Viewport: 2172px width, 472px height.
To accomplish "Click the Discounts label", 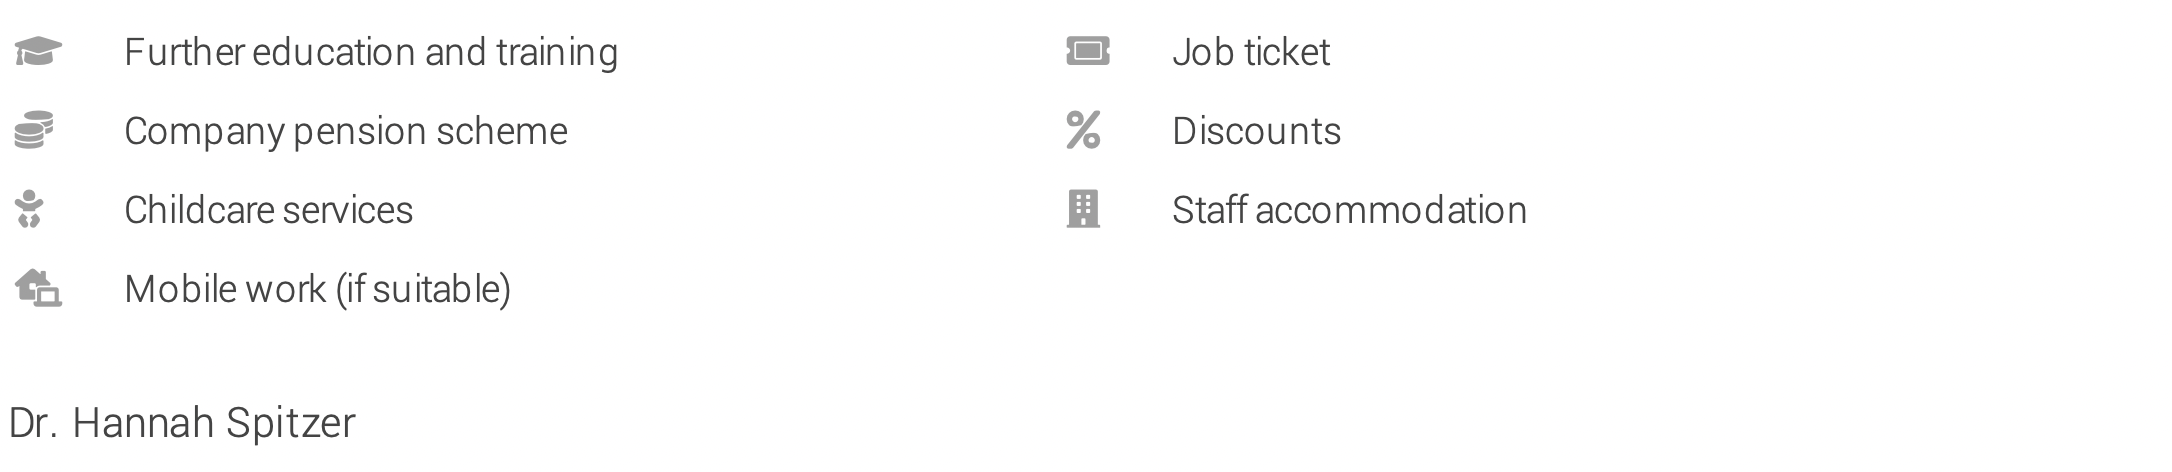I will (x=1257, y=131).
